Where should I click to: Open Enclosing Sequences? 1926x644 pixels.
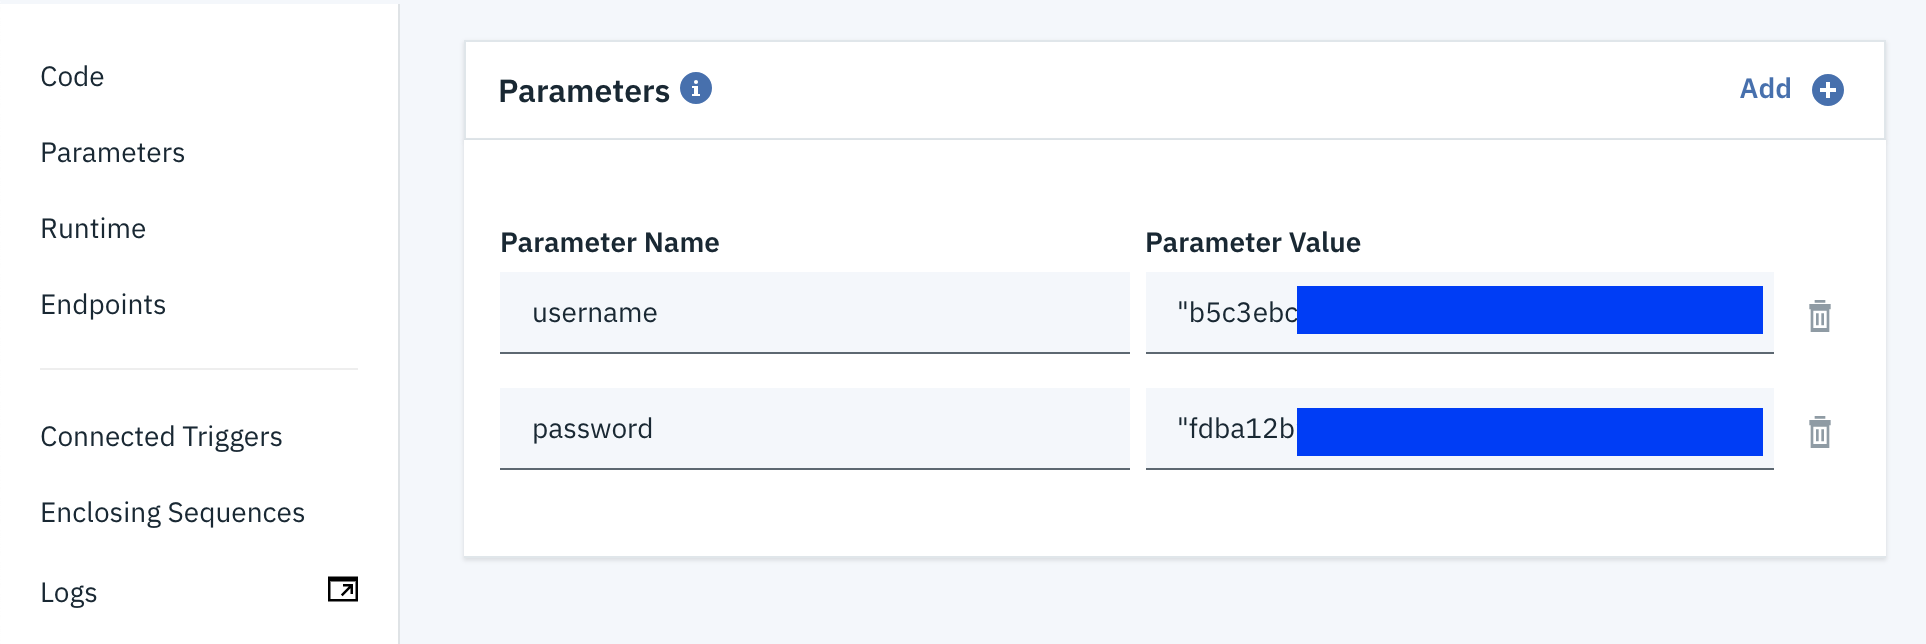(x=173, y=513)
